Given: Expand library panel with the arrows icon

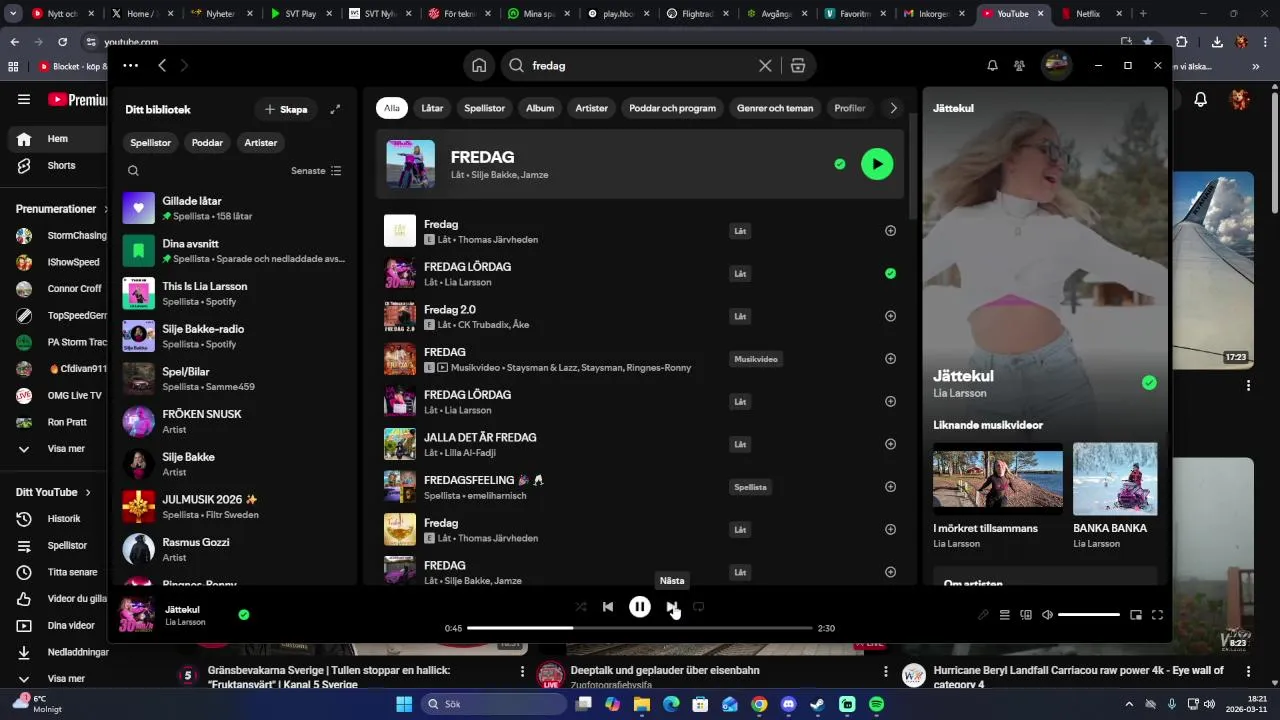Looking at the screenshot, I should tap(335, 109).
